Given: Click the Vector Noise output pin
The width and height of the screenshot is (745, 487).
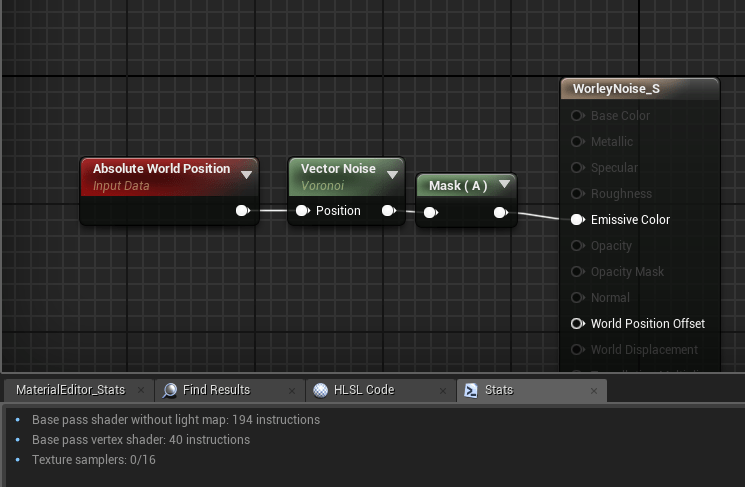Looking at the screenshot, I should click(387, 211).
